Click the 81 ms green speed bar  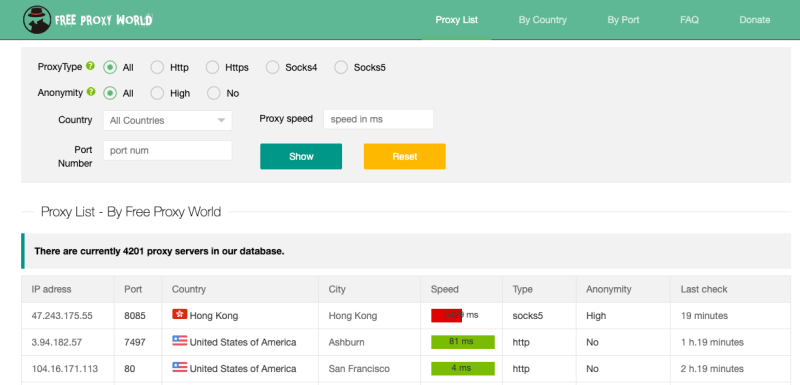[x=463, y=342]
